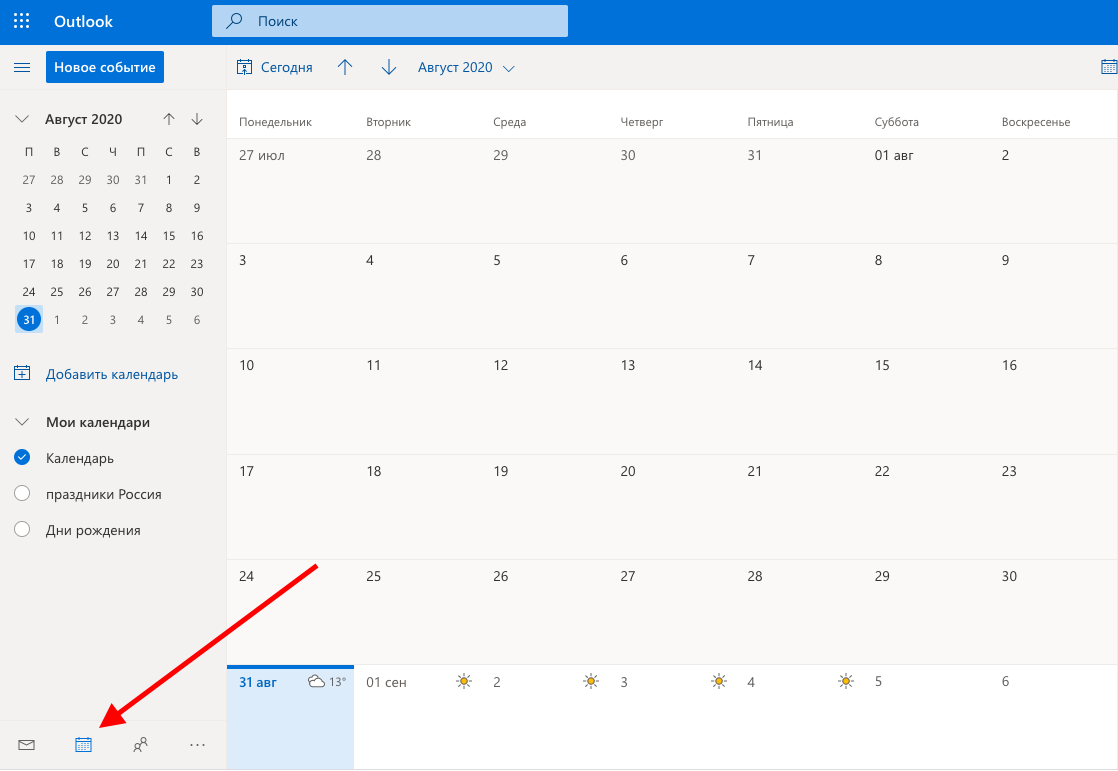Select day 15 in the mini calendar
Image resolution: width=1118 pixels, height=771 pixels.
point(169,235)
